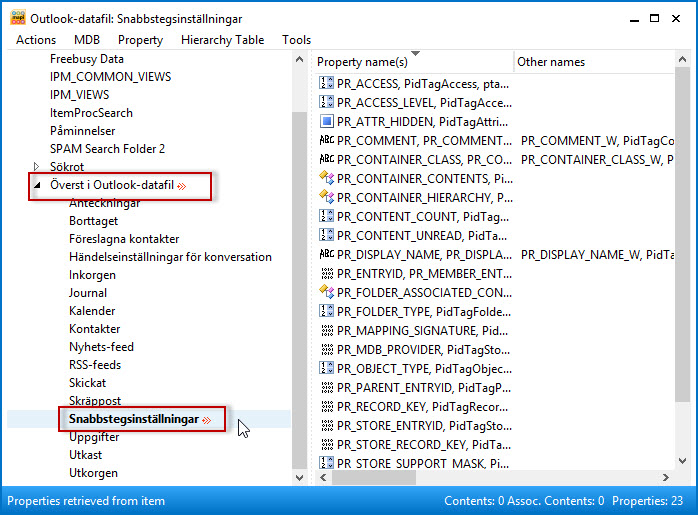Select the RSS-feeds folder

95,365
